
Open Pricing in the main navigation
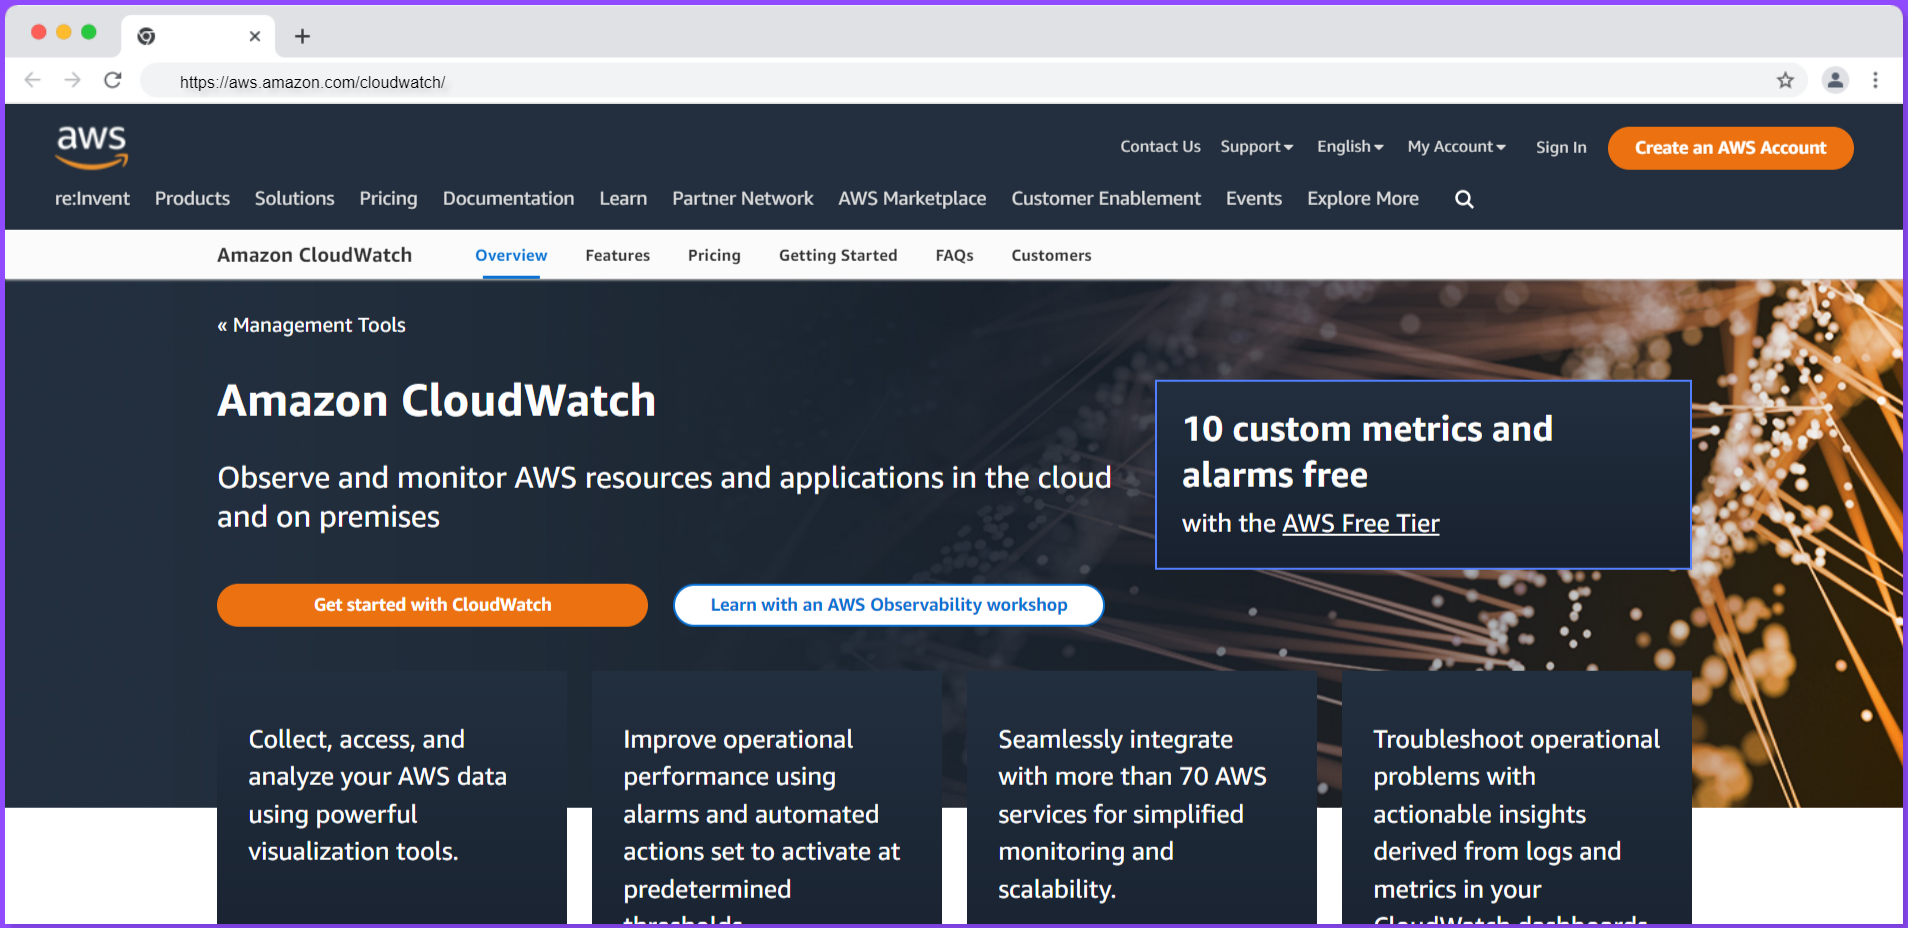(388, 198)
